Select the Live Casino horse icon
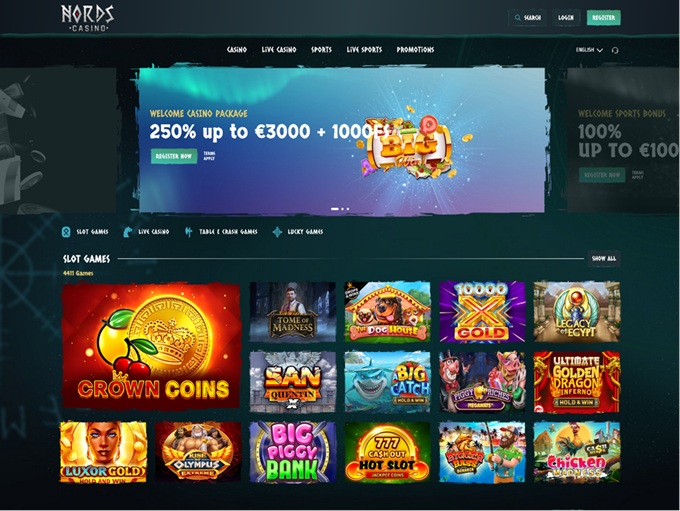680x511 pixels. point(127,232)
